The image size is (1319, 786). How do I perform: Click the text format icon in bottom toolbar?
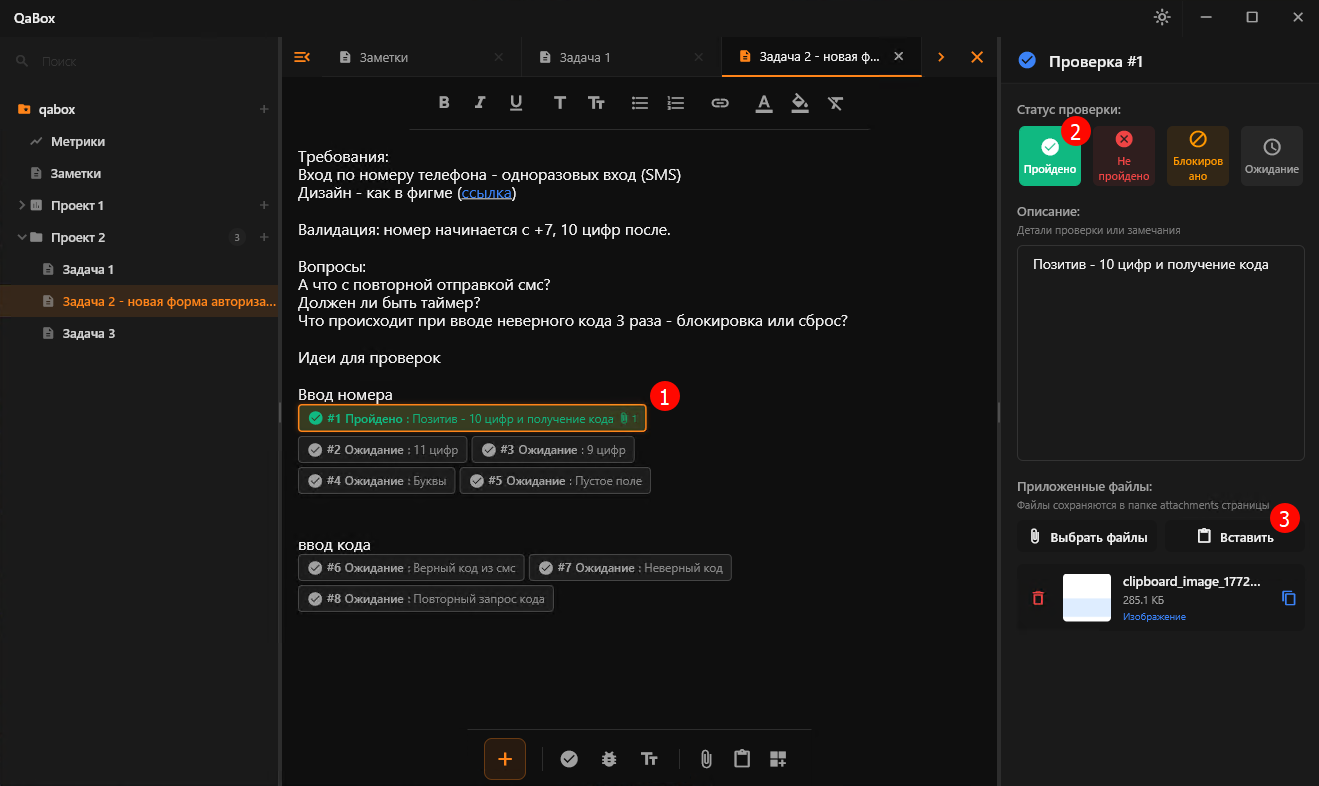[x=649, y=759]
